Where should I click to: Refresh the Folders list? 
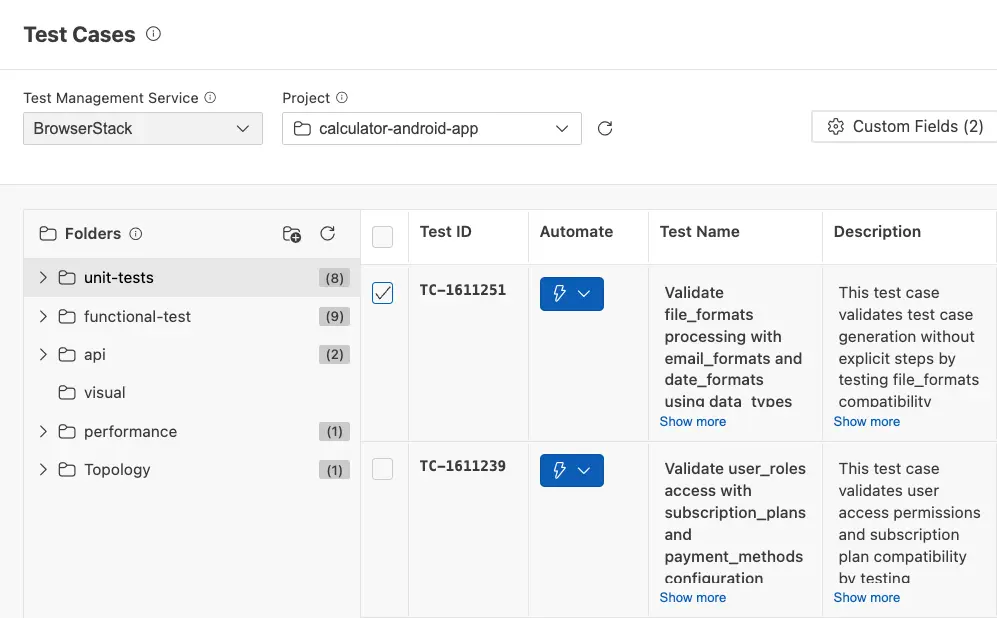tap(327, 233)
